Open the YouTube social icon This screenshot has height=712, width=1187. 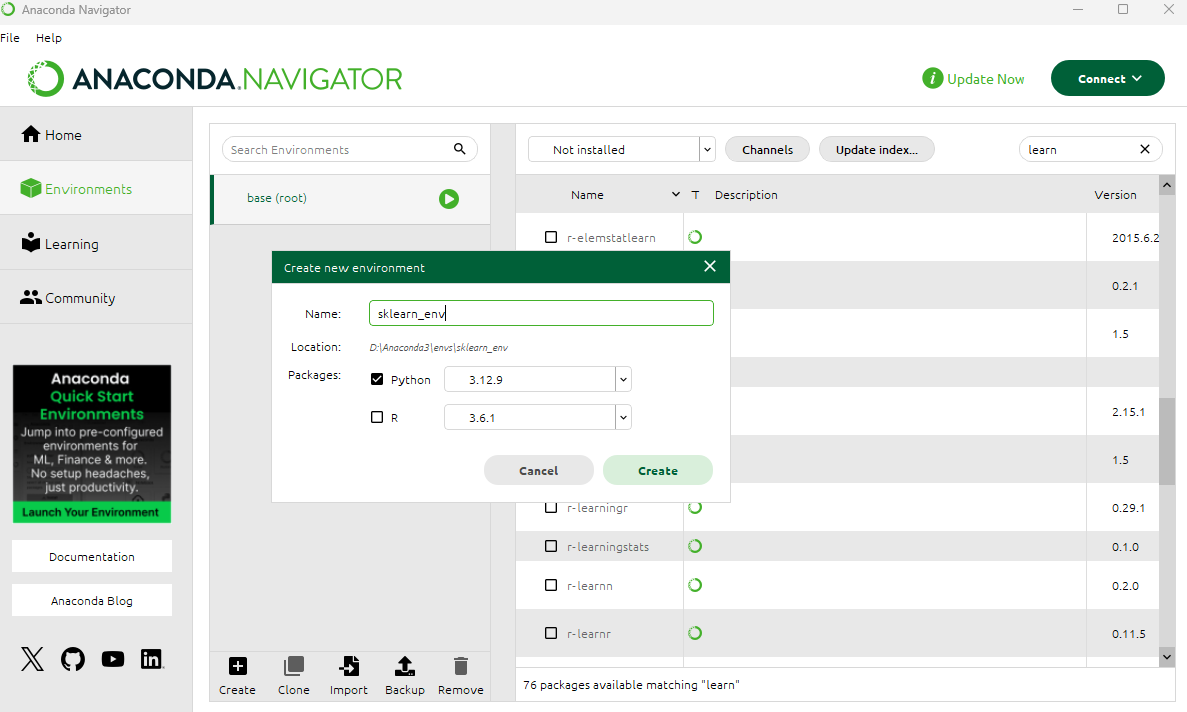pos(113,659)
